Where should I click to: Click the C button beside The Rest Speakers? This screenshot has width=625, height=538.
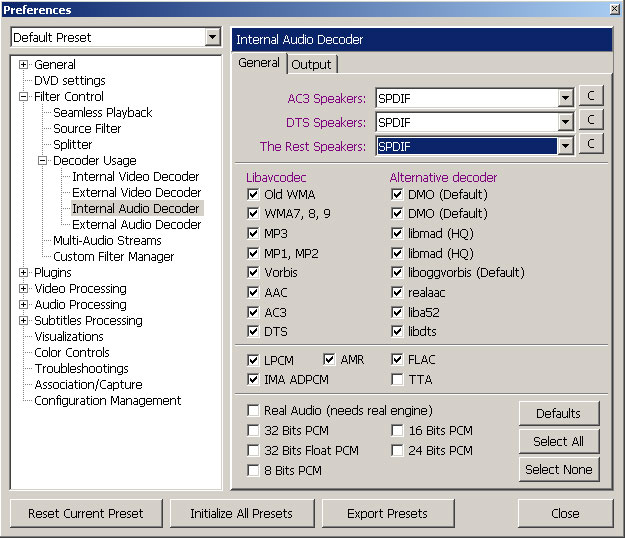coord(591,143)
